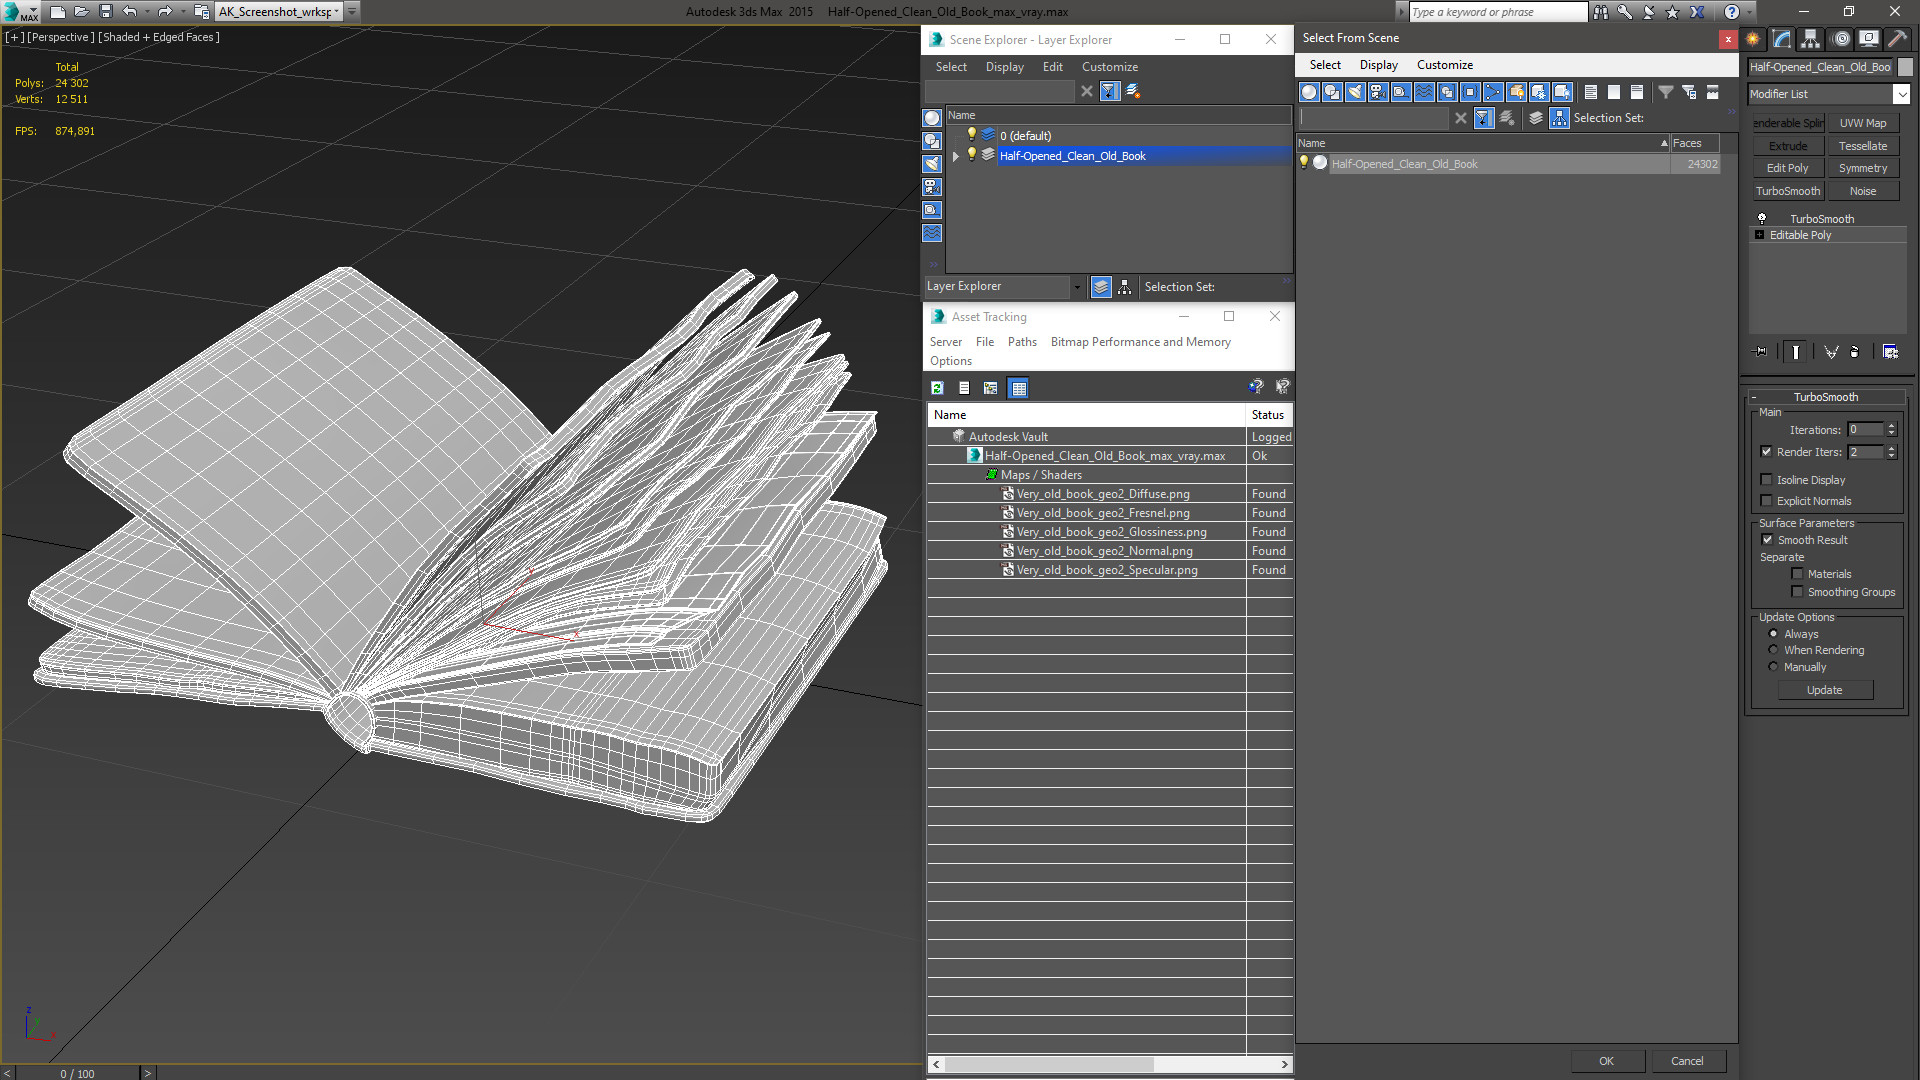Expand Half-Opened_Clean_Old_Book layer tree arrow

coord(956,156)
